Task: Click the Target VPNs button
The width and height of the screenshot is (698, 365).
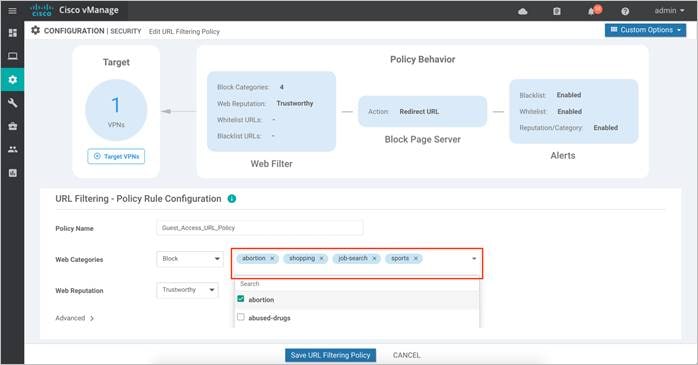Action: coord(116,156)
